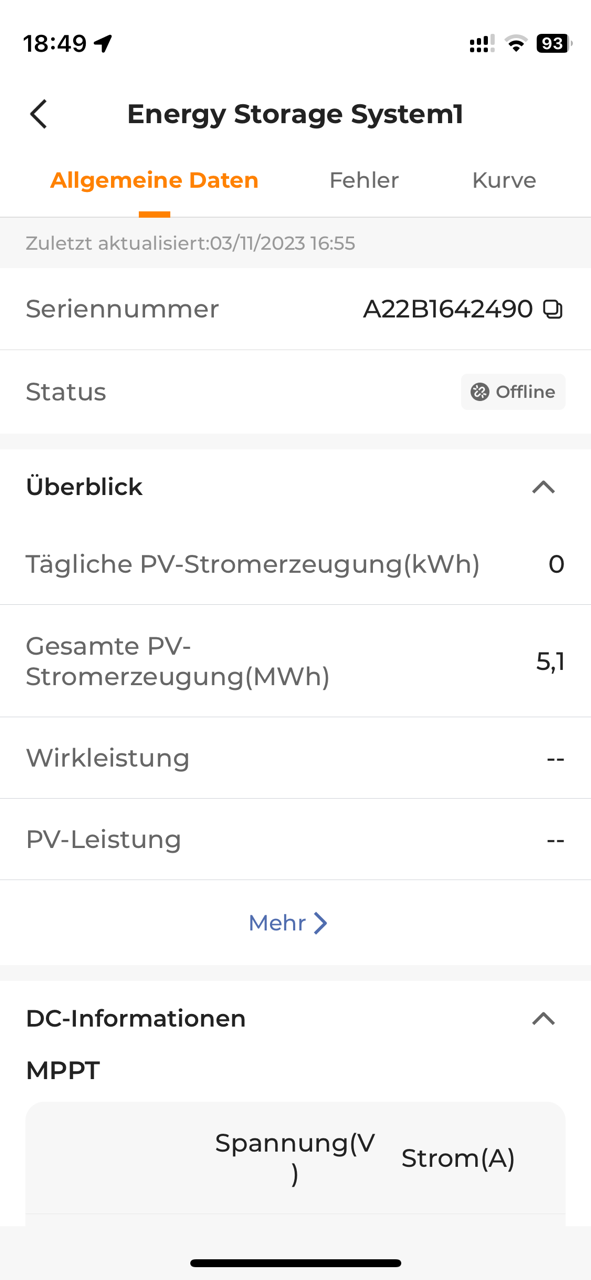Tap the Wi-Fi icon in status bar

coord(516,43)
